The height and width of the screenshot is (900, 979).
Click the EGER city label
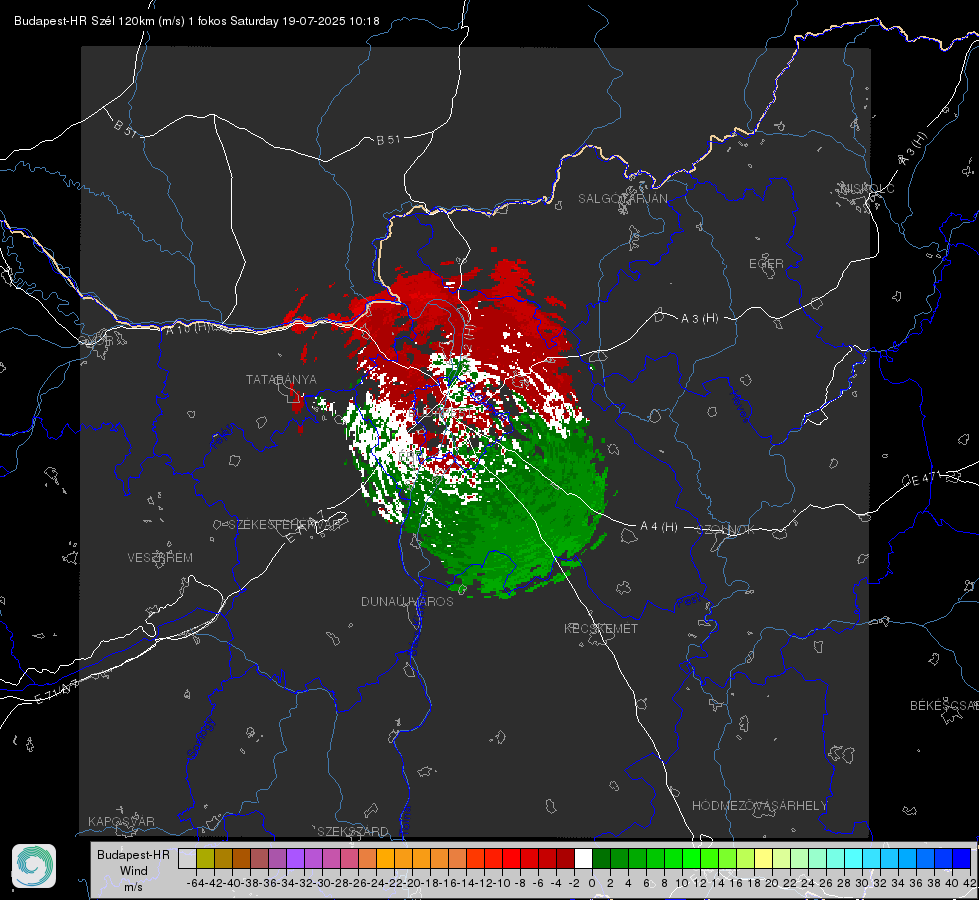pyautogui.click(x=766, y=264)
